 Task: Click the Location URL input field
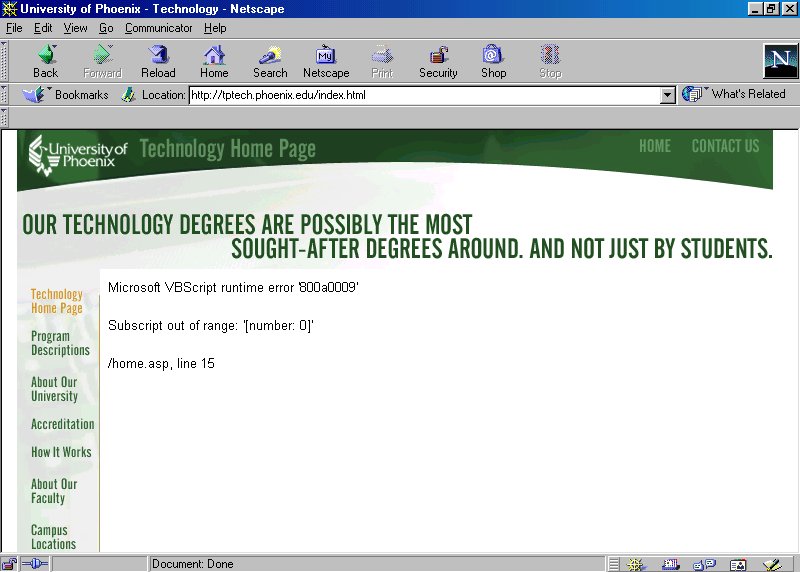[424, 95]
